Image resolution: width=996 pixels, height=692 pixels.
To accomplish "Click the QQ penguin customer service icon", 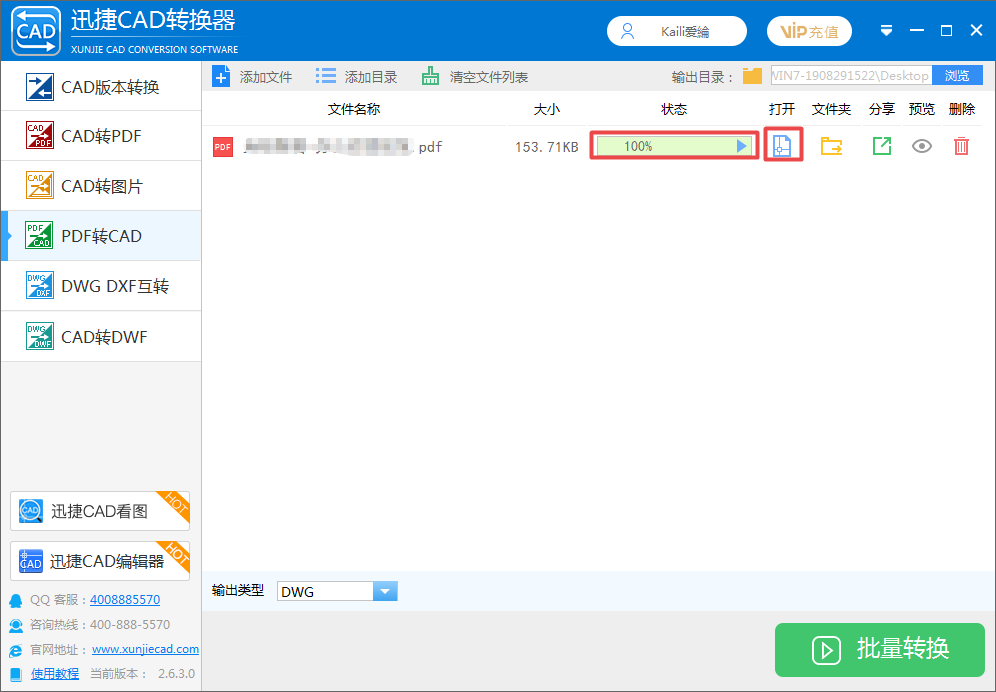I will 16,600.
